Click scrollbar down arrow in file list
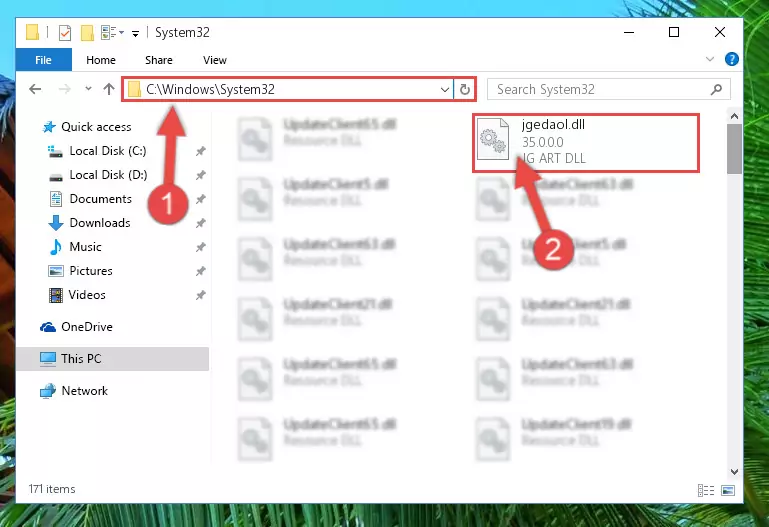 tap(734, 472)
